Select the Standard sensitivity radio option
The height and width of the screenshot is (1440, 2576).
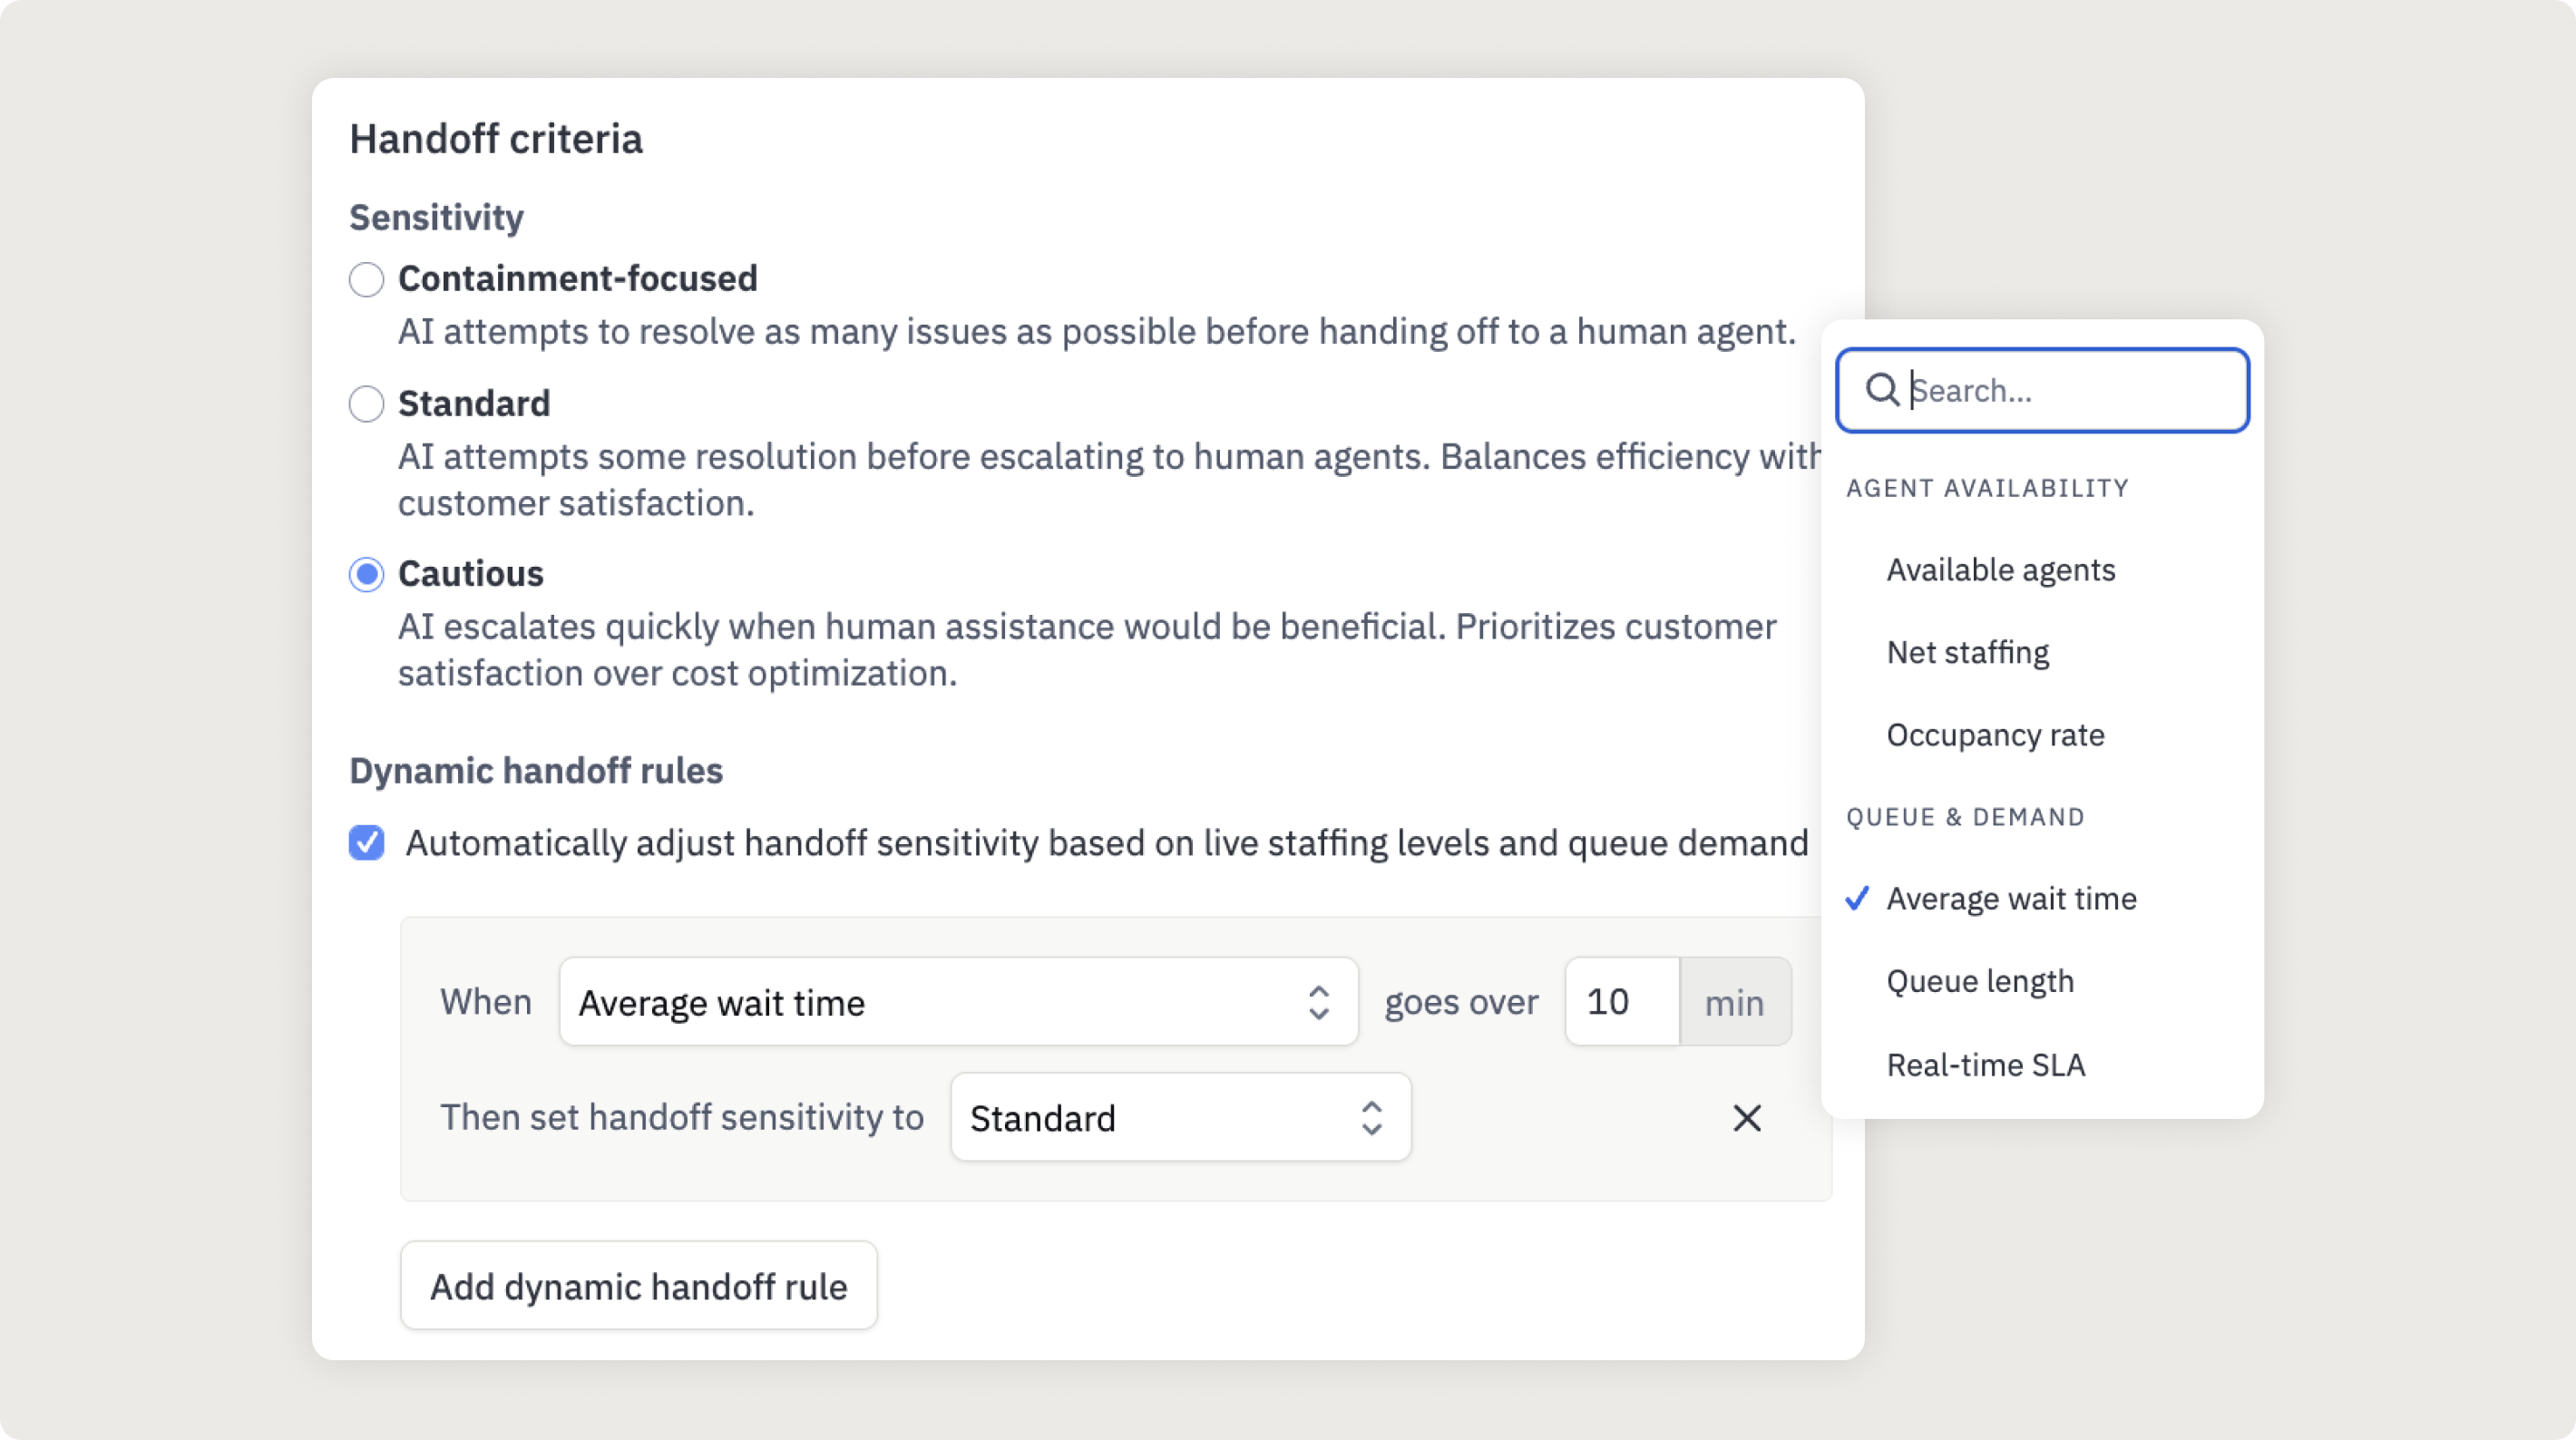pyautogui.click(x=366, y=404)
